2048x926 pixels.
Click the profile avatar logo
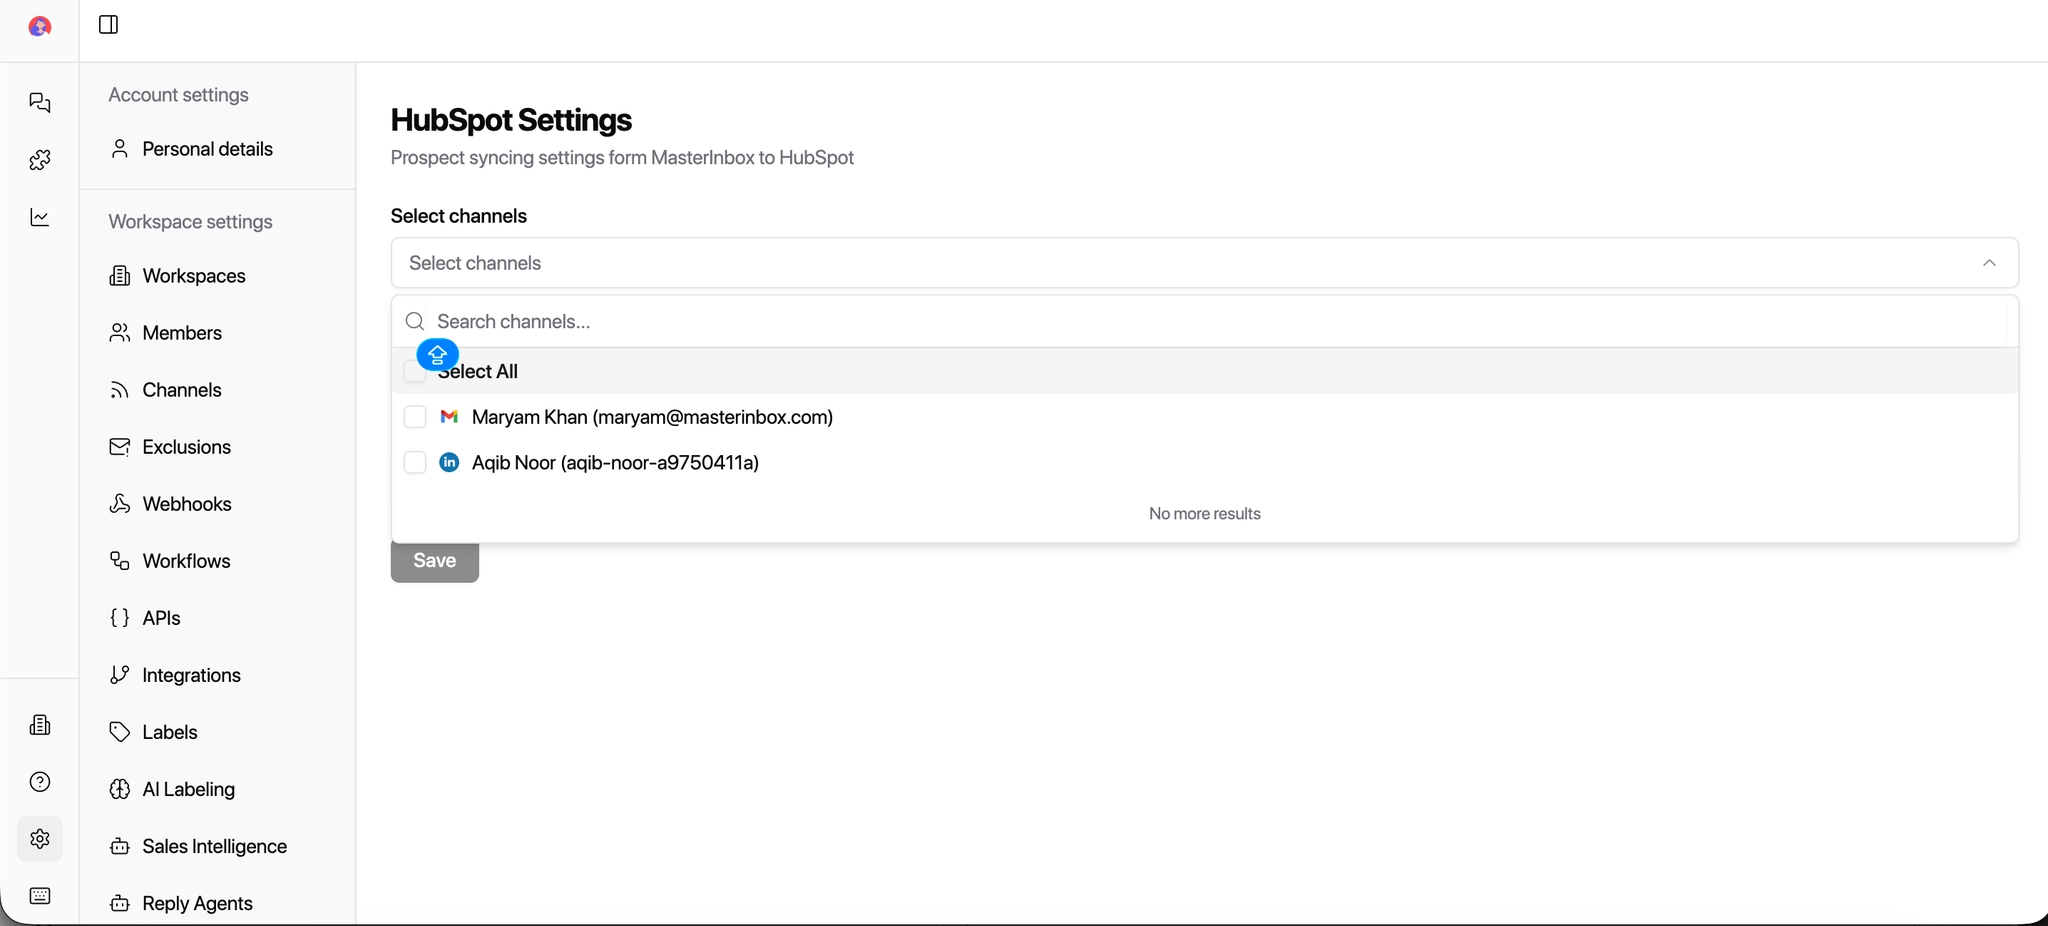point(40,27)
